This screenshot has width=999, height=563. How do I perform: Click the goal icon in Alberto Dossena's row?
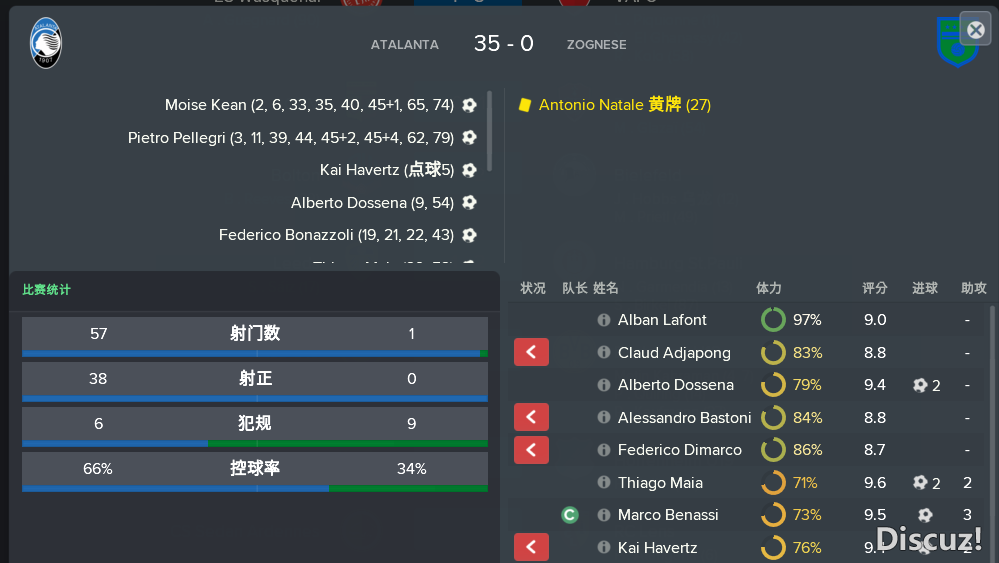pos(919,385)
